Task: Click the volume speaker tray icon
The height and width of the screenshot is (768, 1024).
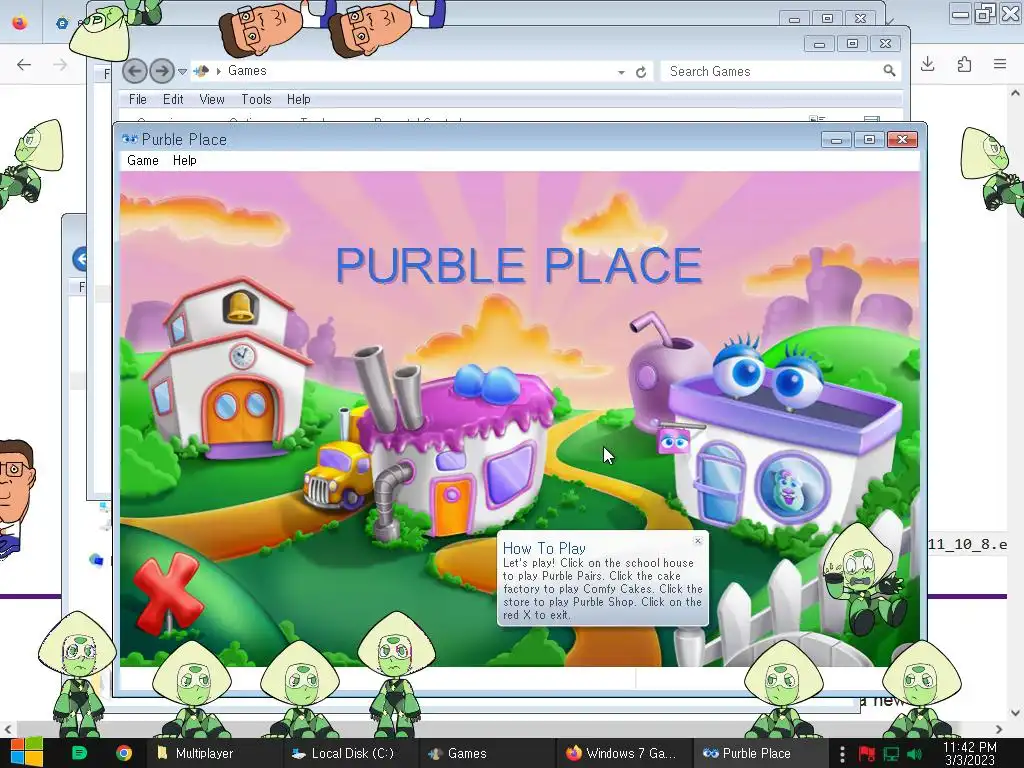Action: tap(914, 754)
